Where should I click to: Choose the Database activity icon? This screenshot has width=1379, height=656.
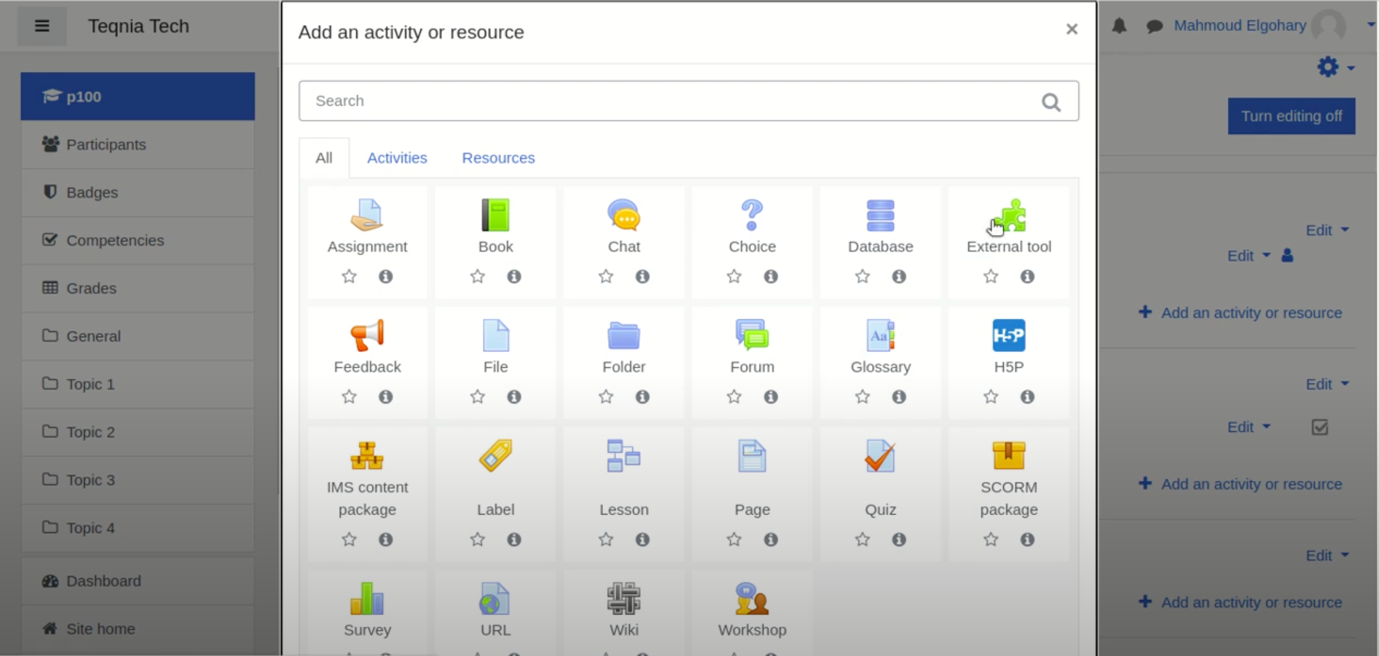click(880, 215)
